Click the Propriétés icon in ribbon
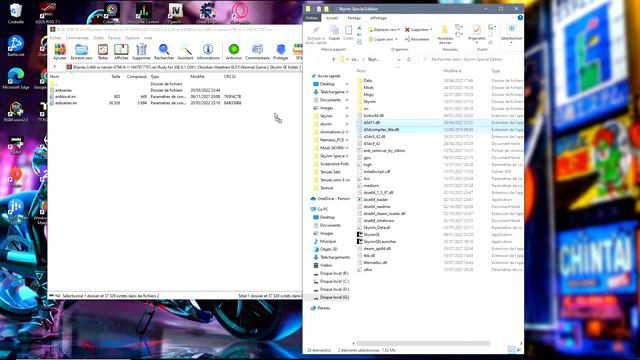The width and height of the screenshot is (640, 360). pos(476,33)
